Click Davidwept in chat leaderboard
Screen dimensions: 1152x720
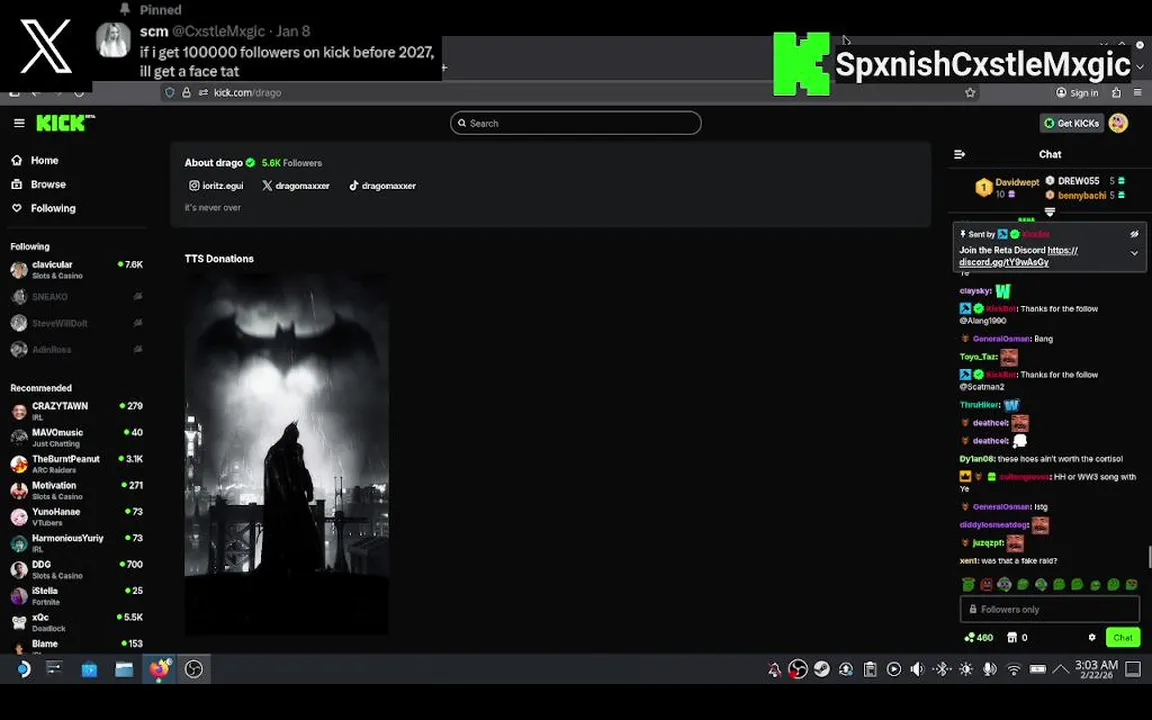pos(1017,182)
